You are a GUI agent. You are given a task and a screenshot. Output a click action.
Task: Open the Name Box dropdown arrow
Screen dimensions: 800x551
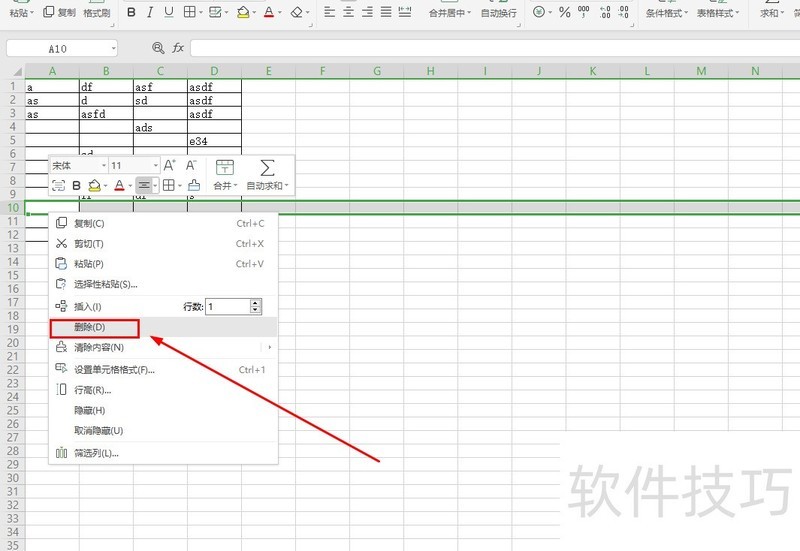113,48
